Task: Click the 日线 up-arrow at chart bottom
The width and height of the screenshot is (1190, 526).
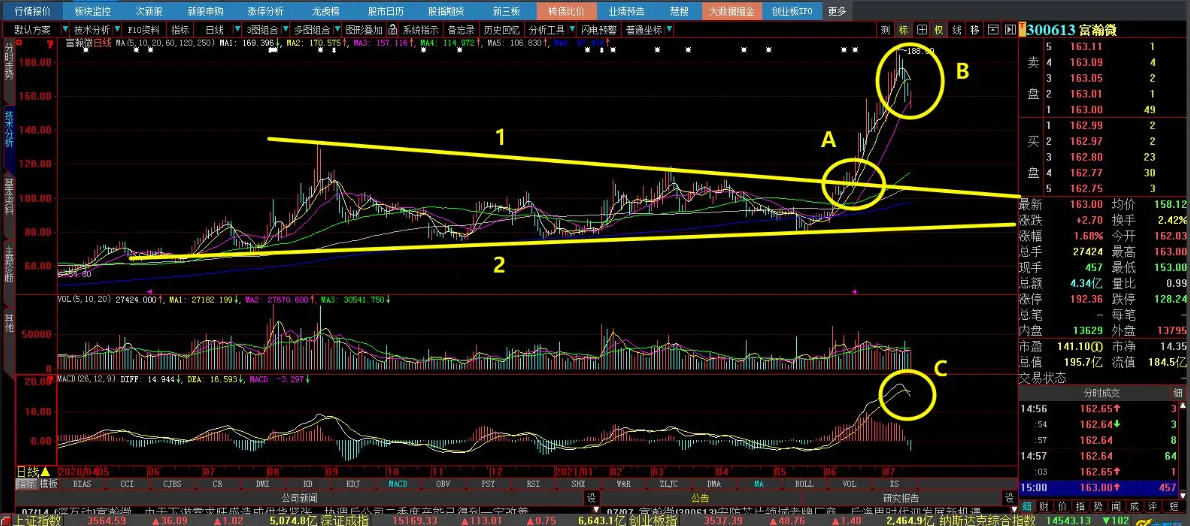Action: click(x=46, y=471)
